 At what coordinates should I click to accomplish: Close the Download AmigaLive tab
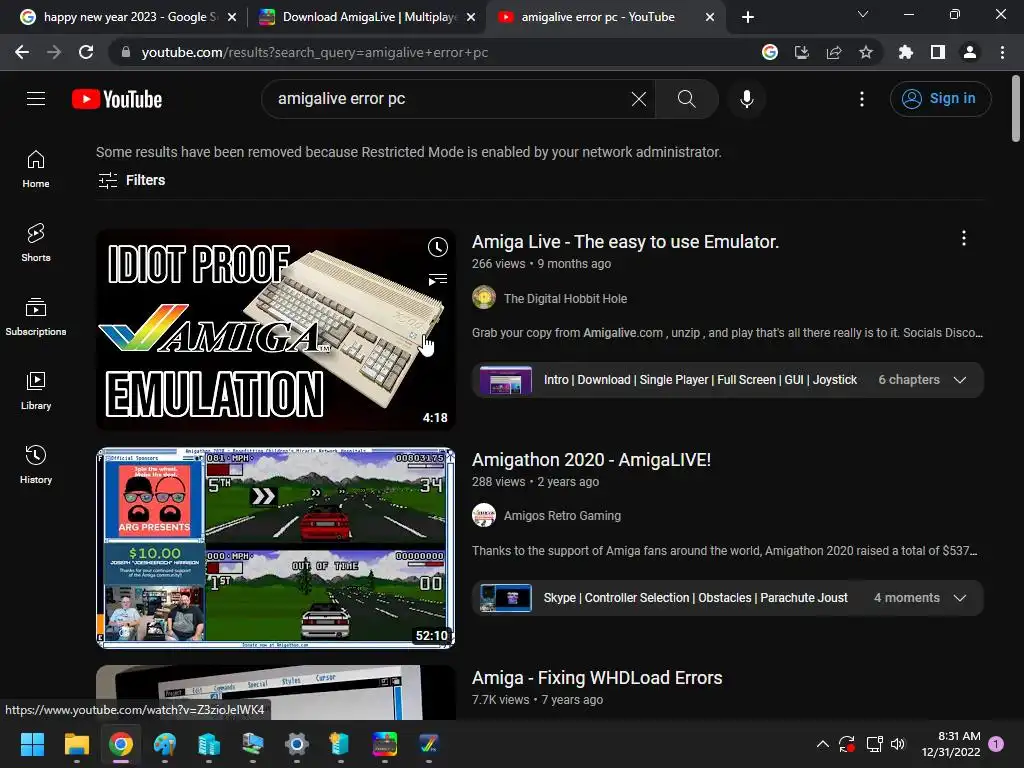[471, 17]
